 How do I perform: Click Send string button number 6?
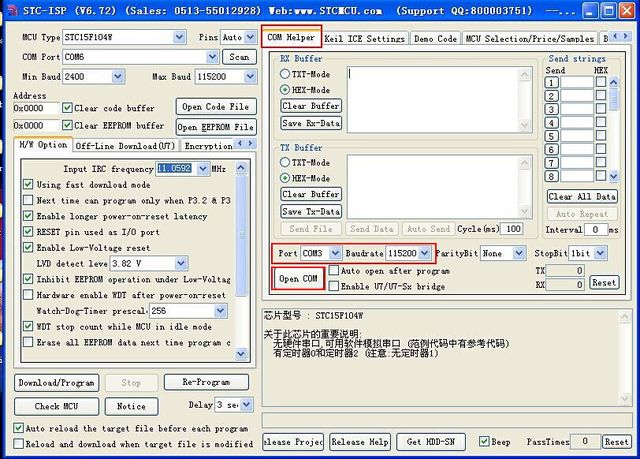[x=551, y=150]
